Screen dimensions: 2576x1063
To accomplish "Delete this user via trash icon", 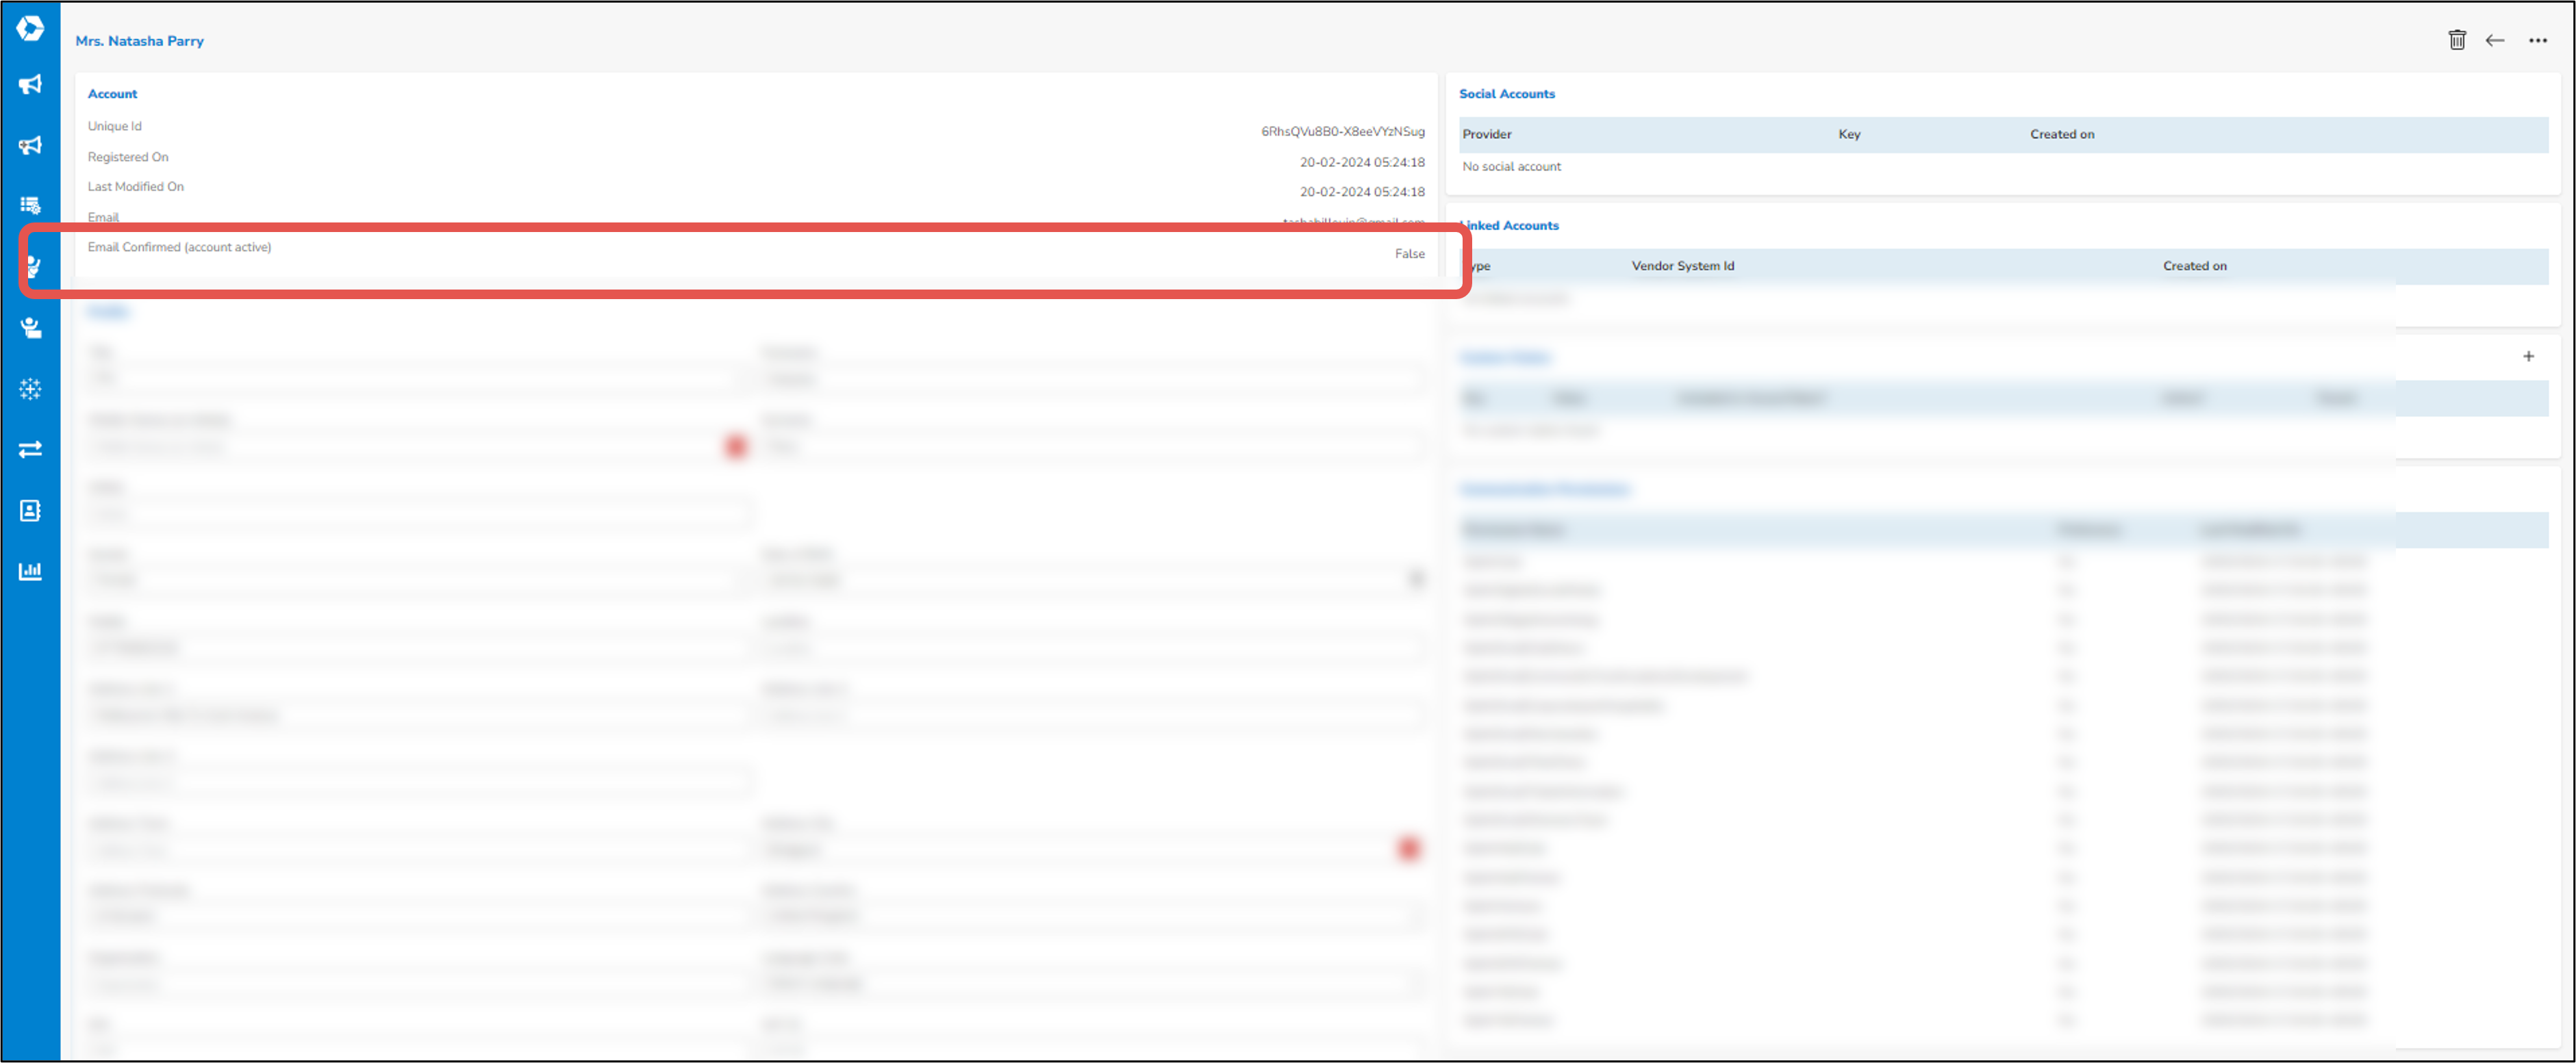I will (x=2456, y=40).
